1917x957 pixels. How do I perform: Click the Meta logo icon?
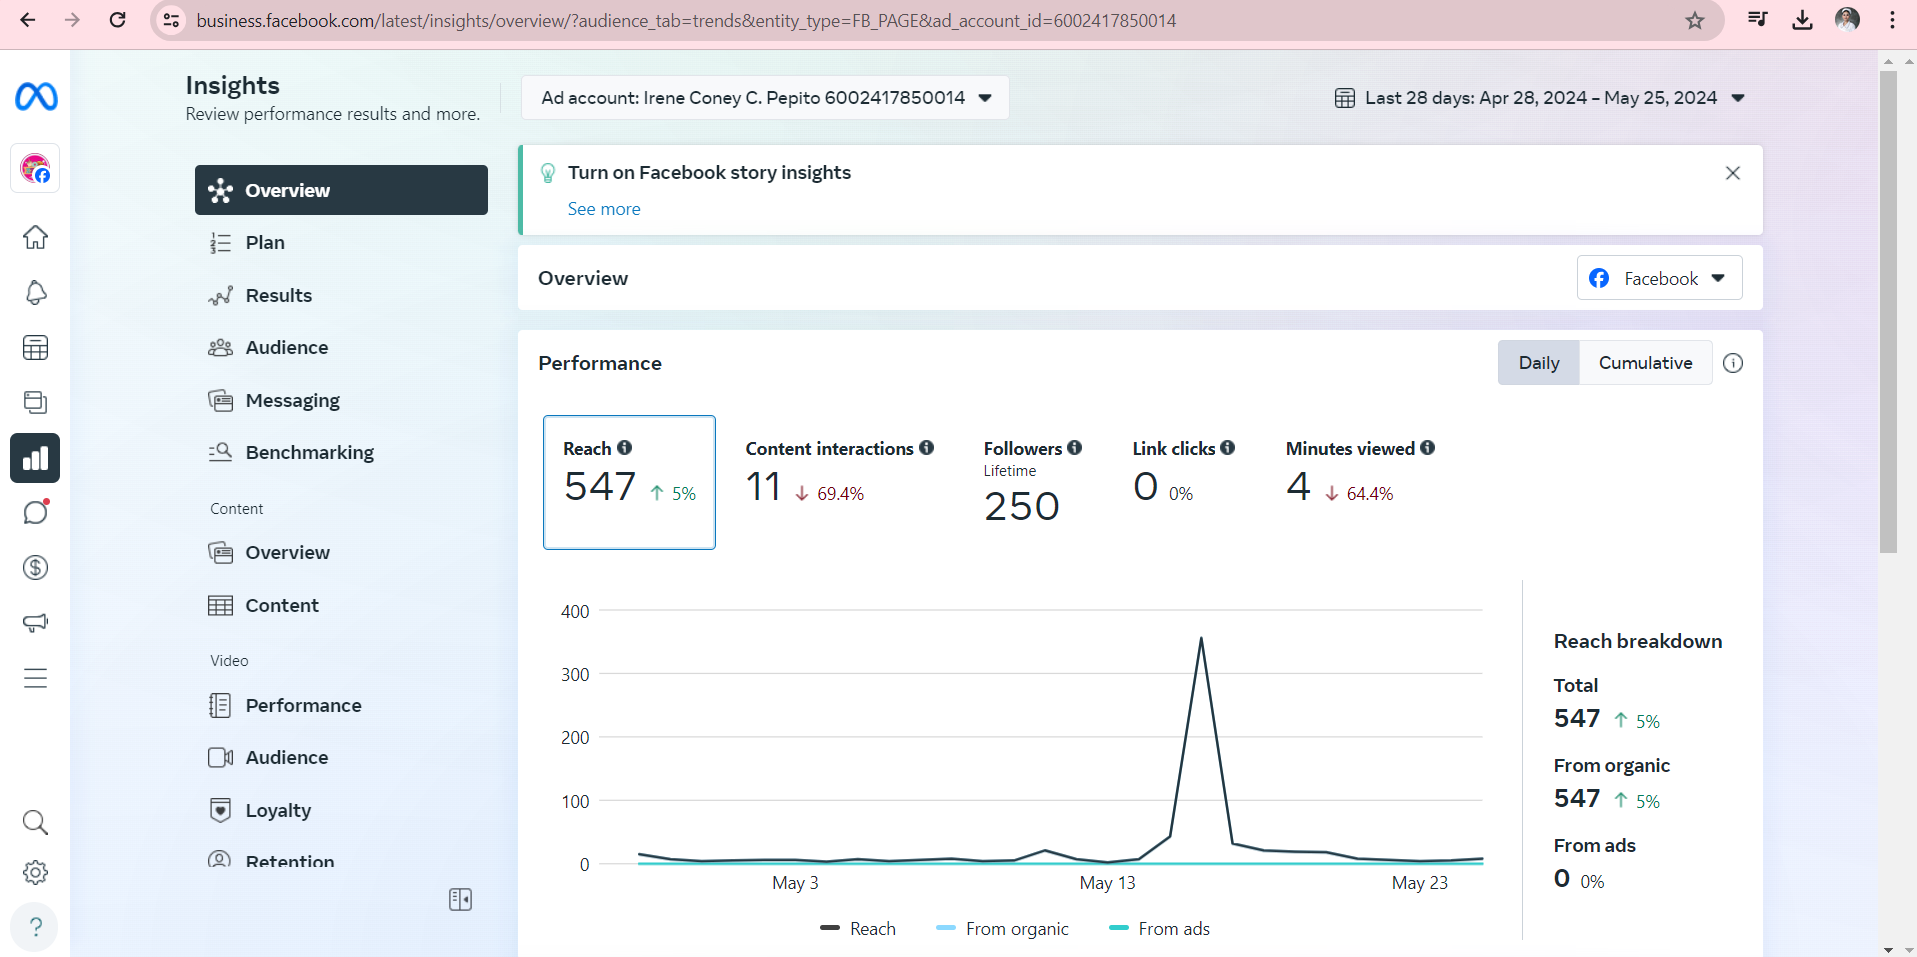[36, 97]
